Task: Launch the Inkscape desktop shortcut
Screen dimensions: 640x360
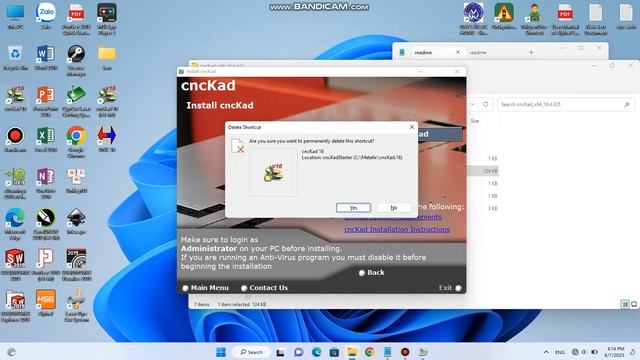Action: coord(76,221)
